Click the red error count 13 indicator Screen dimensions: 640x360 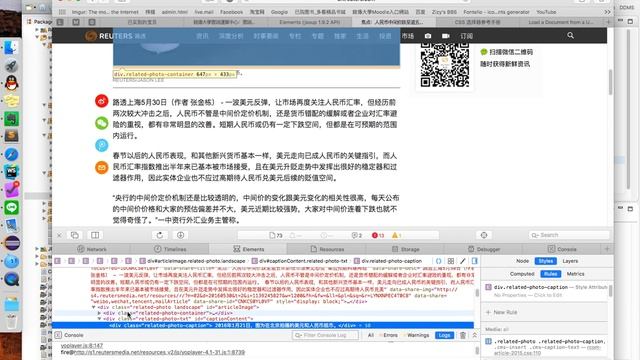pos(378,235)
